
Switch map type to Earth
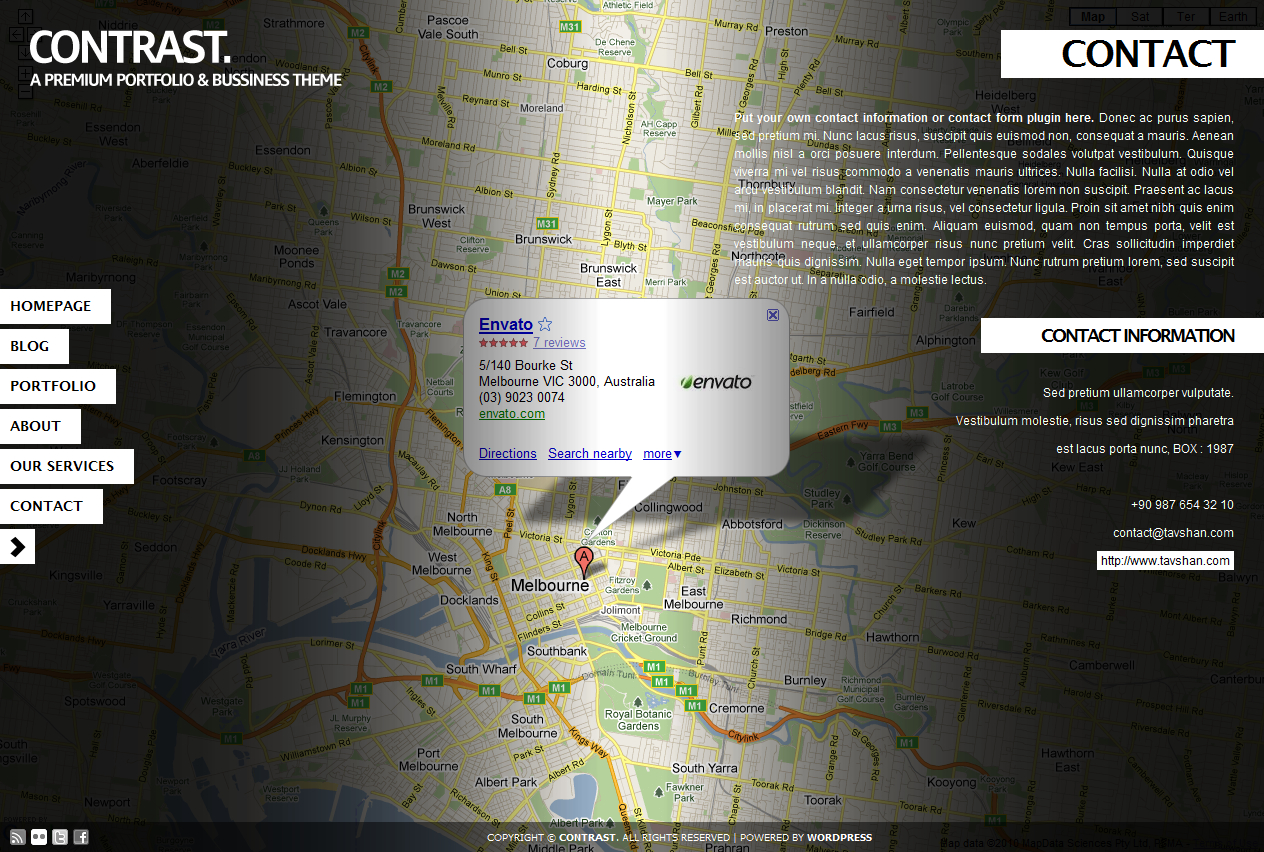tap(1233, 16)
